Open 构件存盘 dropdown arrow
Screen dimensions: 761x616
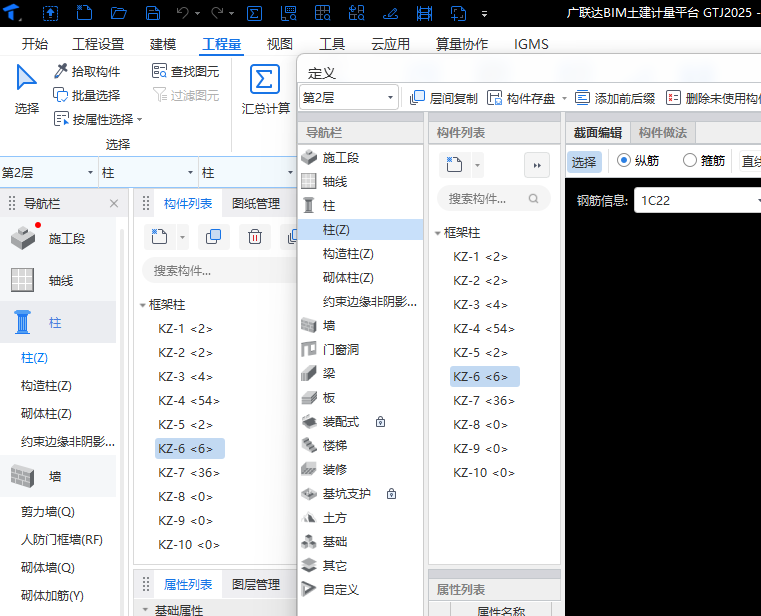pos(564,99)
